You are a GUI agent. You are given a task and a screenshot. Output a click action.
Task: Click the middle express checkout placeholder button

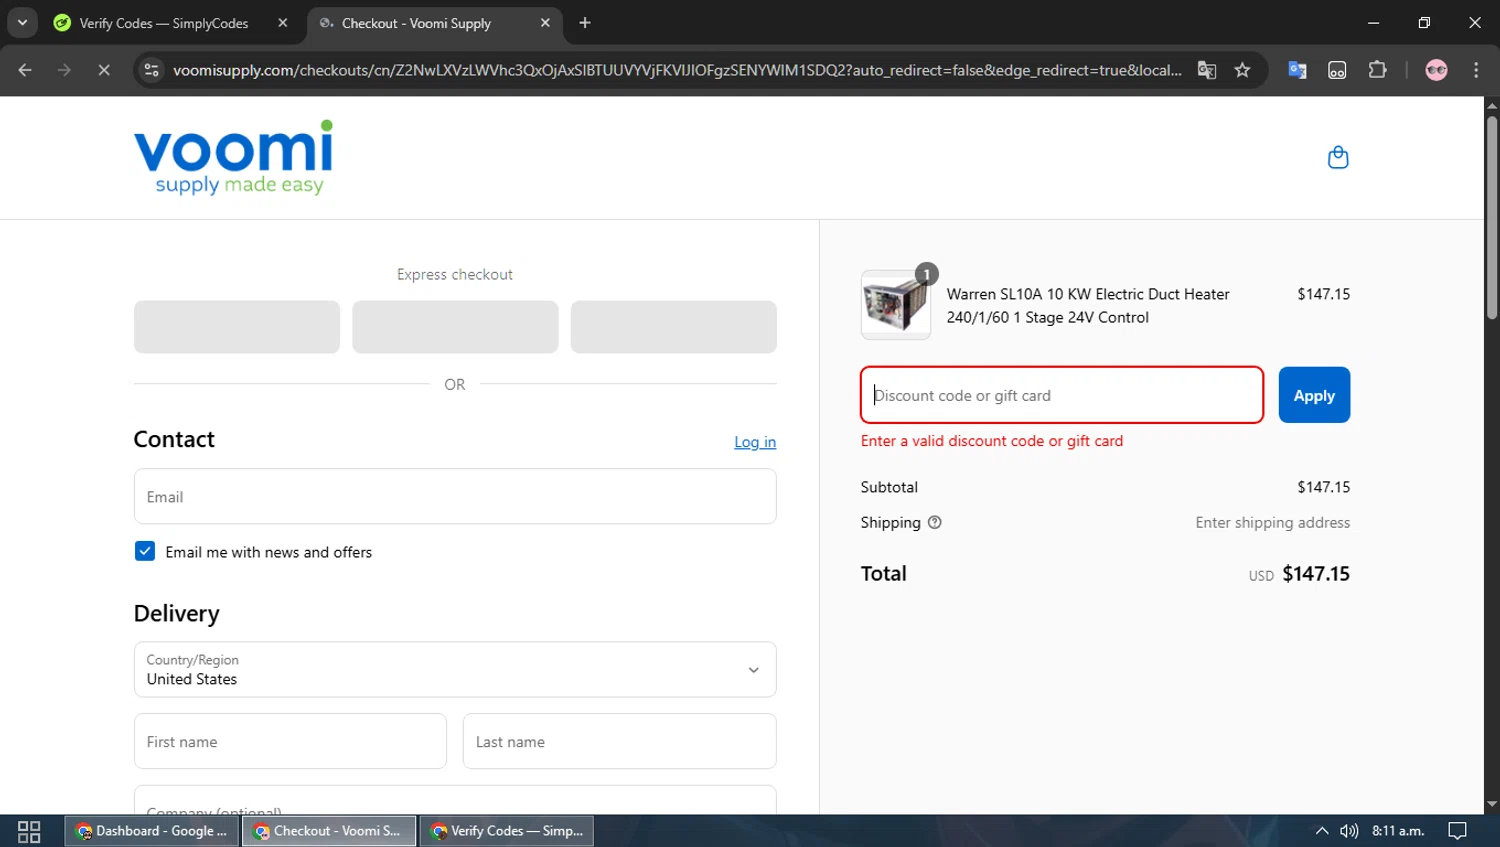pyautogui.click(x=455, y=327)
